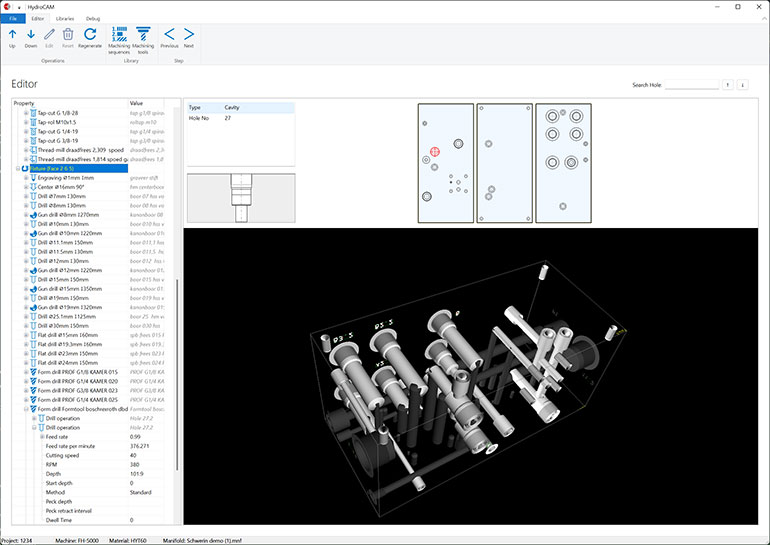Expand Flat drill Ø24mm 150mm node

(26, 363)
